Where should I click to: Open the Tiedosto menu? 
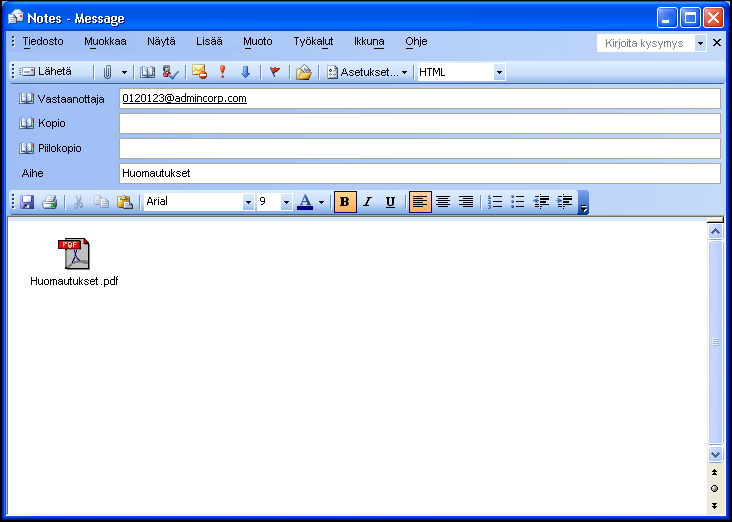[43, 42]
